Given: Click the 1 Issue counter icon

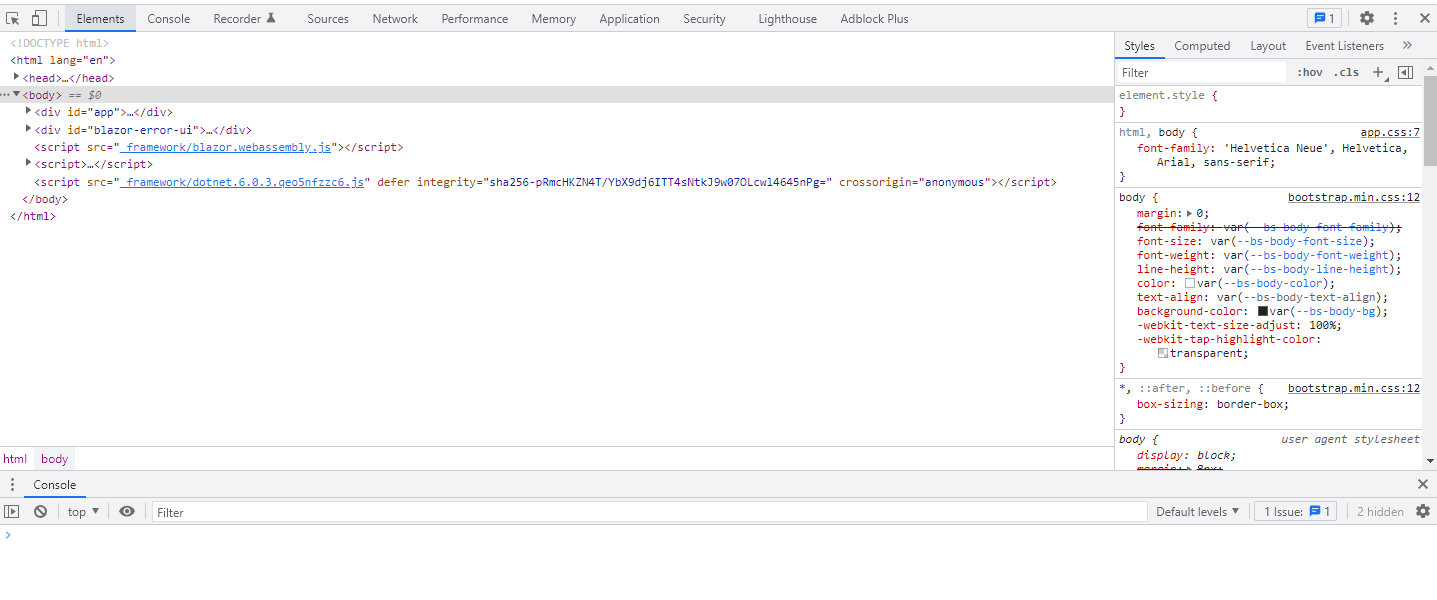Looking at the screenshot, I should click(x=1296, y=511).
